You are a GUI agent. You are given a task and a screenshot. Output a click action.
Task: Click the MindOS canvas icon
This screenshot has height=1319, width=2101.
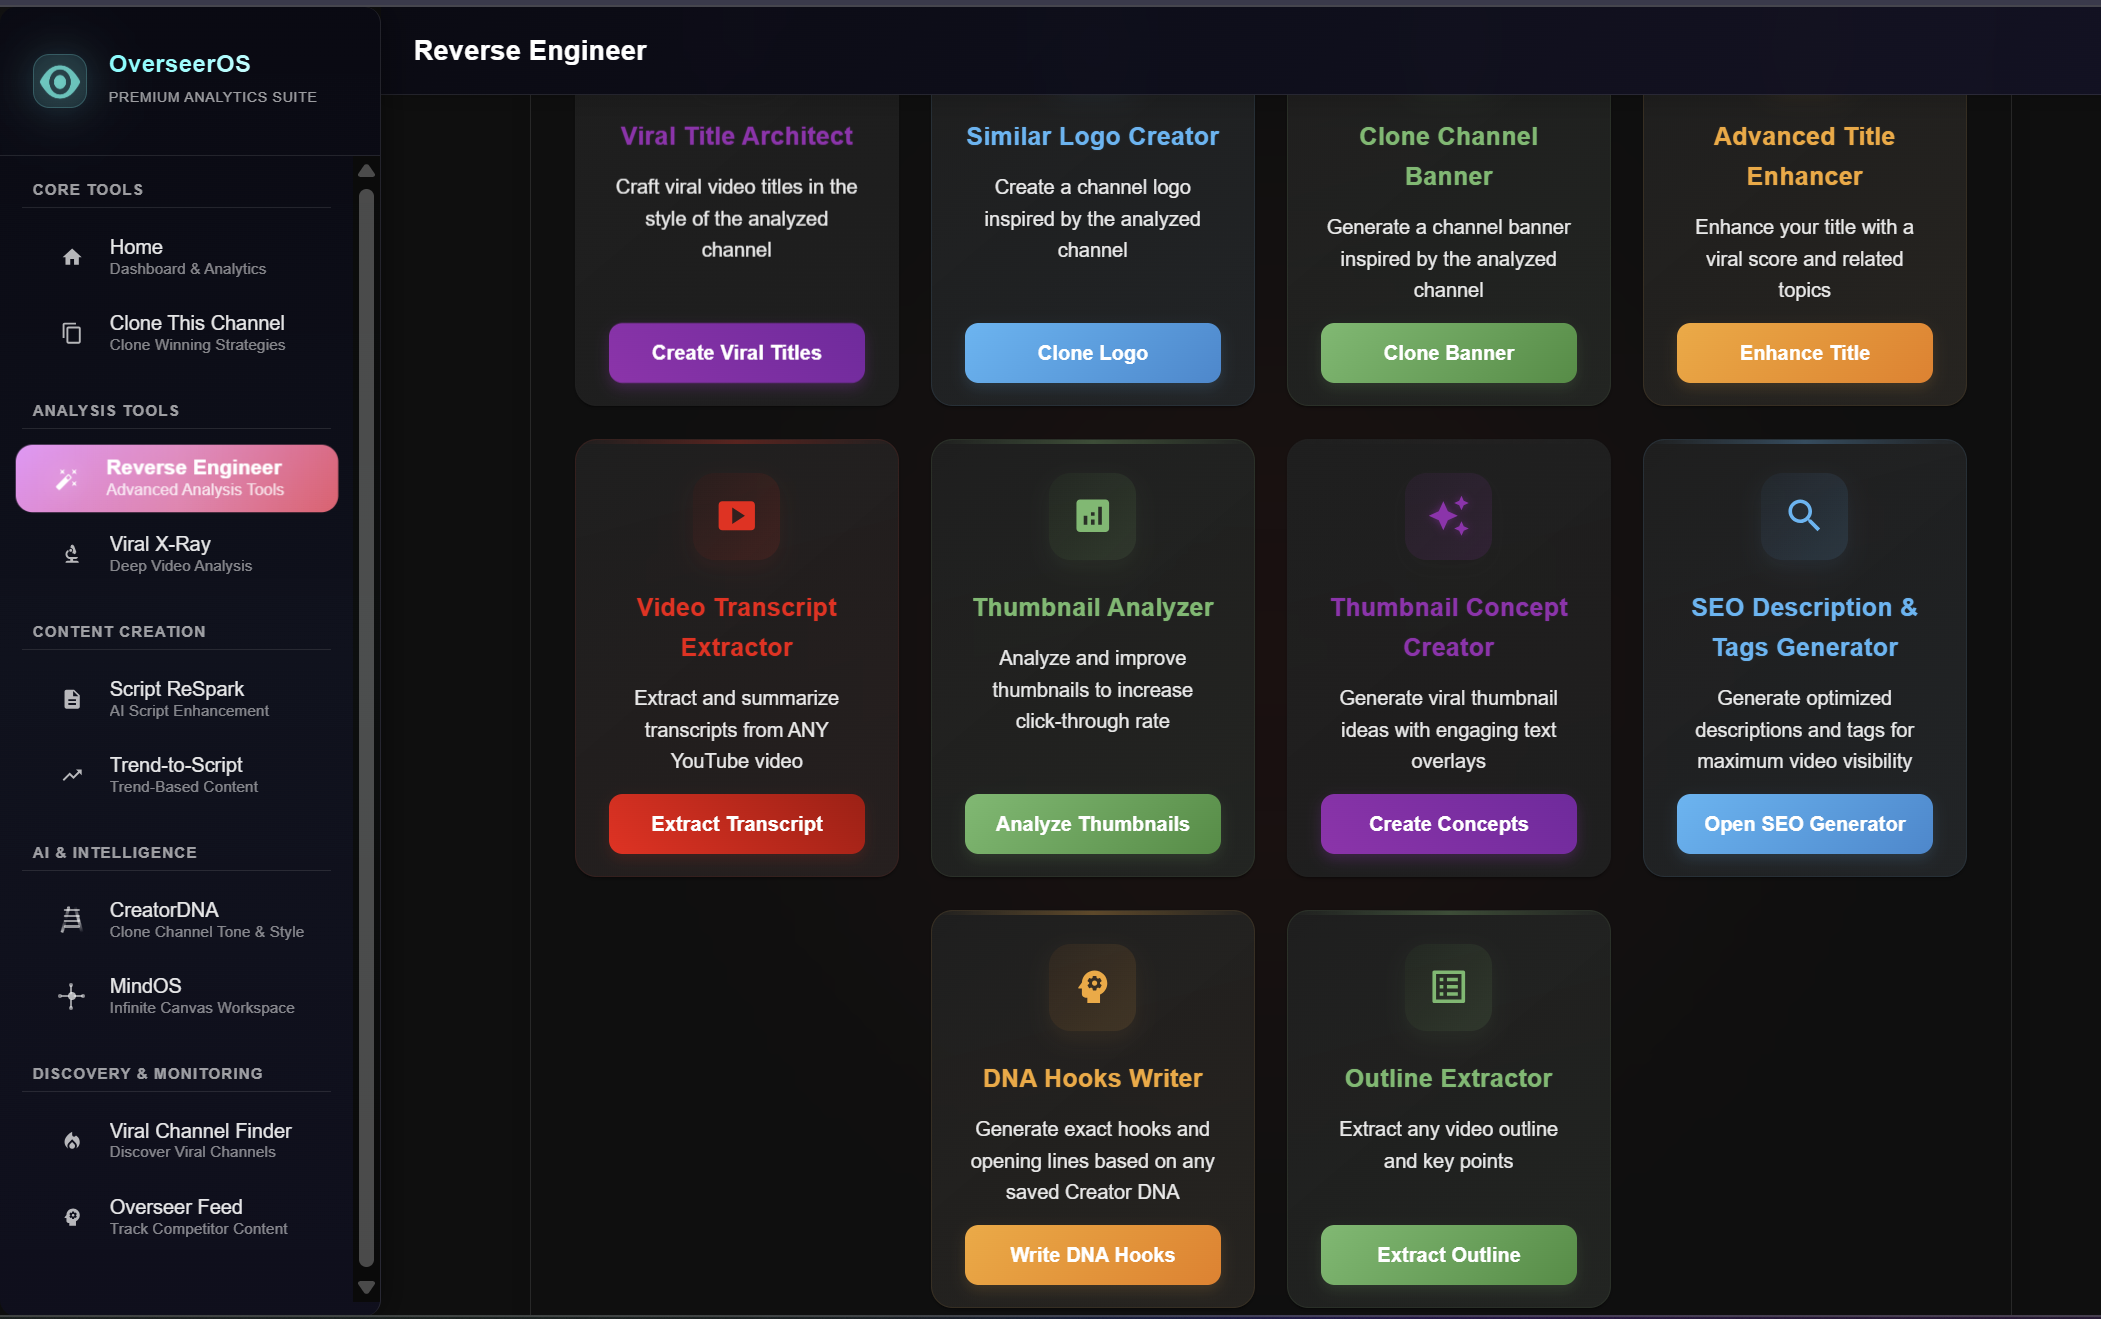click(72, 996)
